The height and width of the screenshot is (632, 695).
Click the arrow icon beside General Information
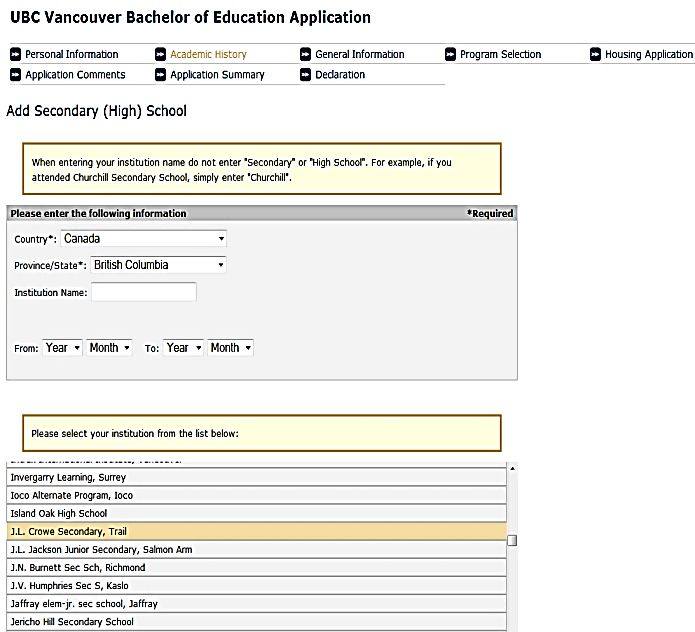pos(305,54)
